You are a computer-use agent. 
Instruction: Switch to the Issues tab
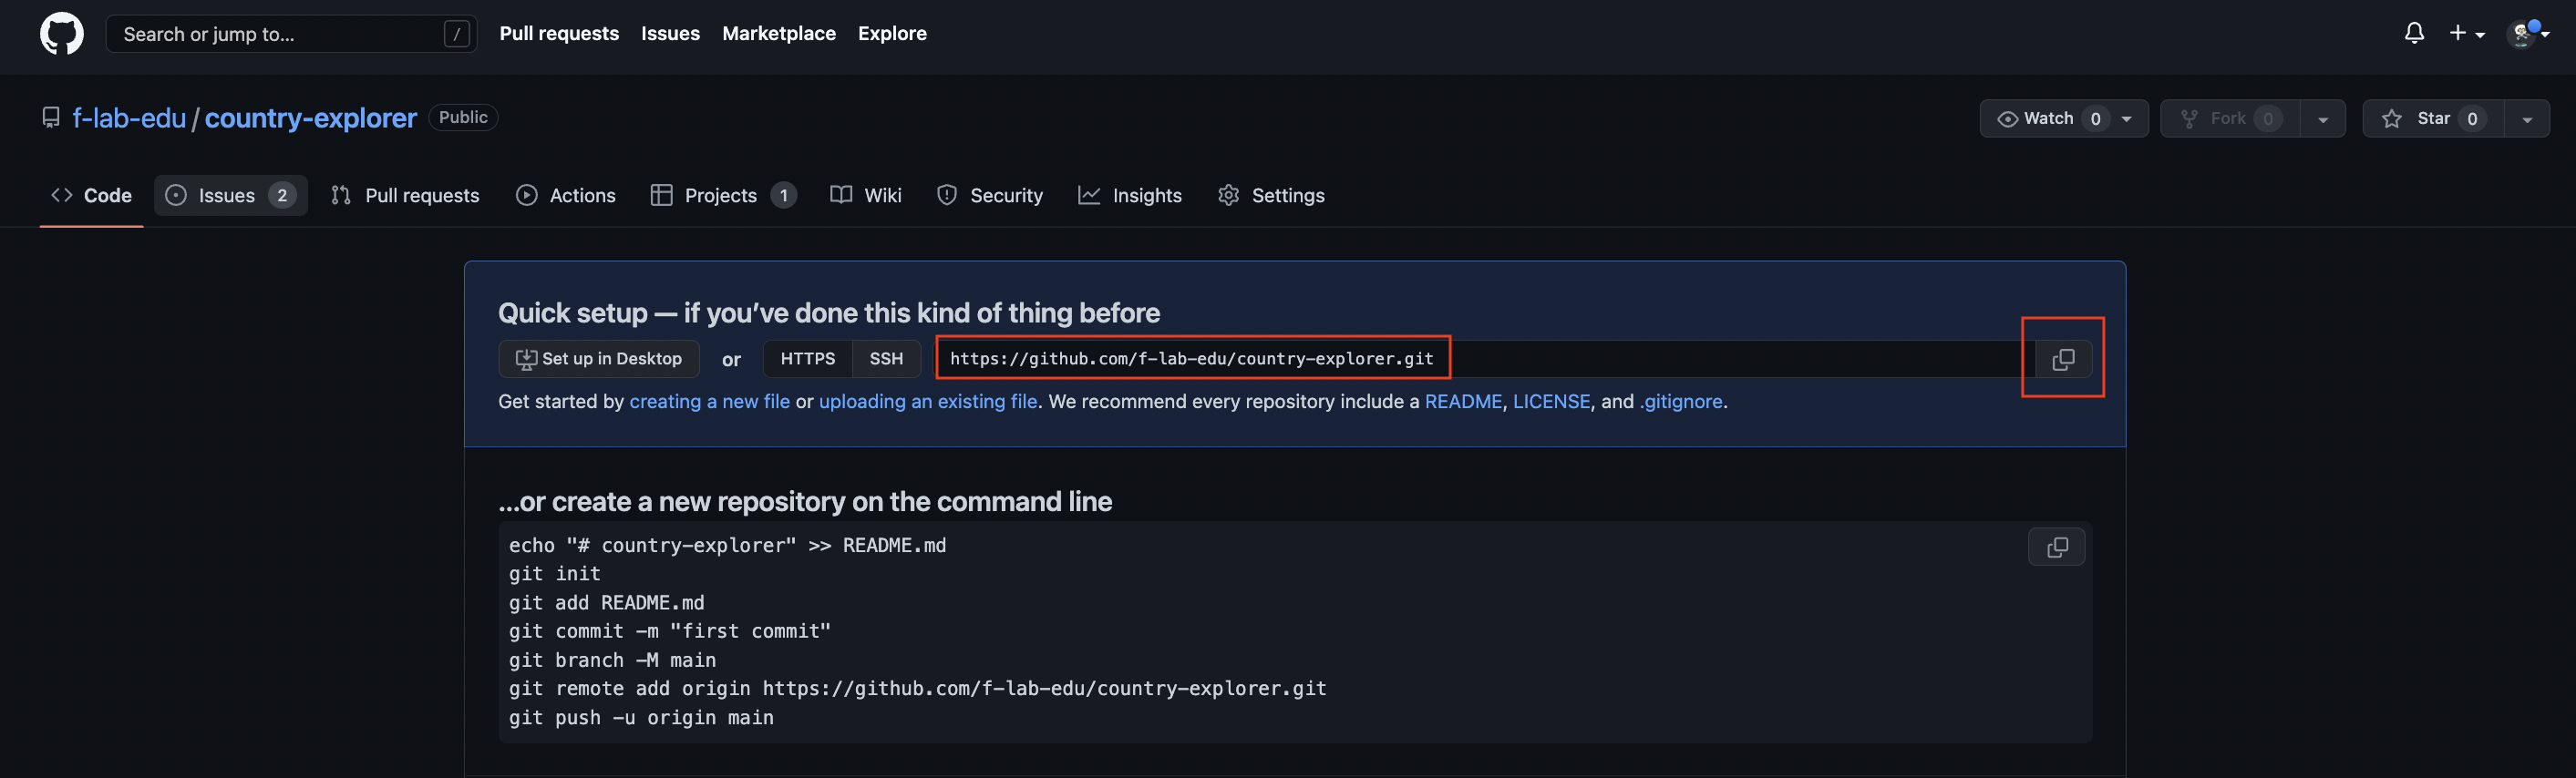point(230,196)
